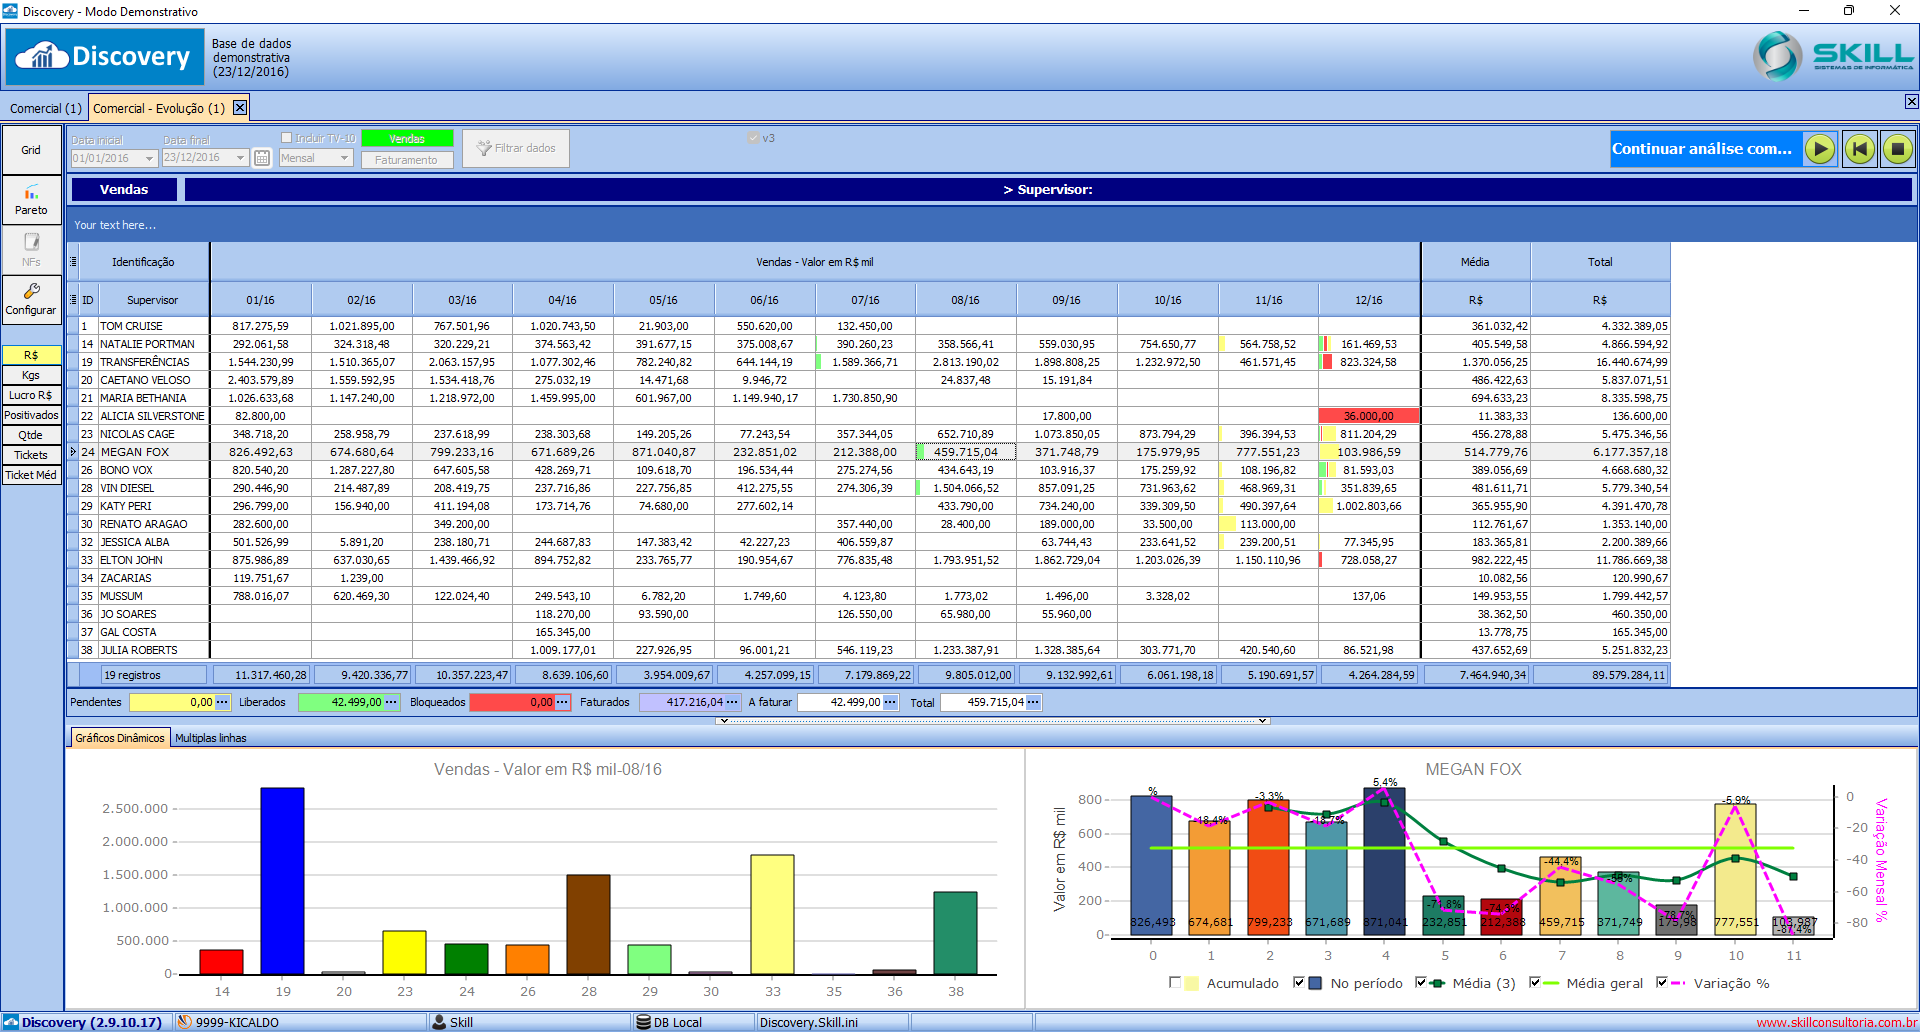Select the Positivados measure option
Viewport: 1920px width, 1032px height.
pyautogui.click(x=31, y=415)
